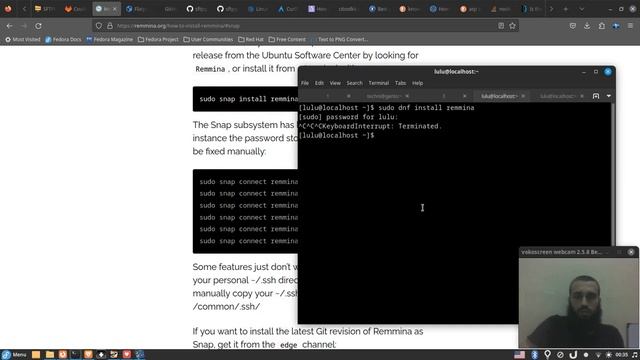Image resolution: width=640 pixels, height=360 pixels.
Task: Click the sudo snap install remmina code block
Action: point(246,99)
